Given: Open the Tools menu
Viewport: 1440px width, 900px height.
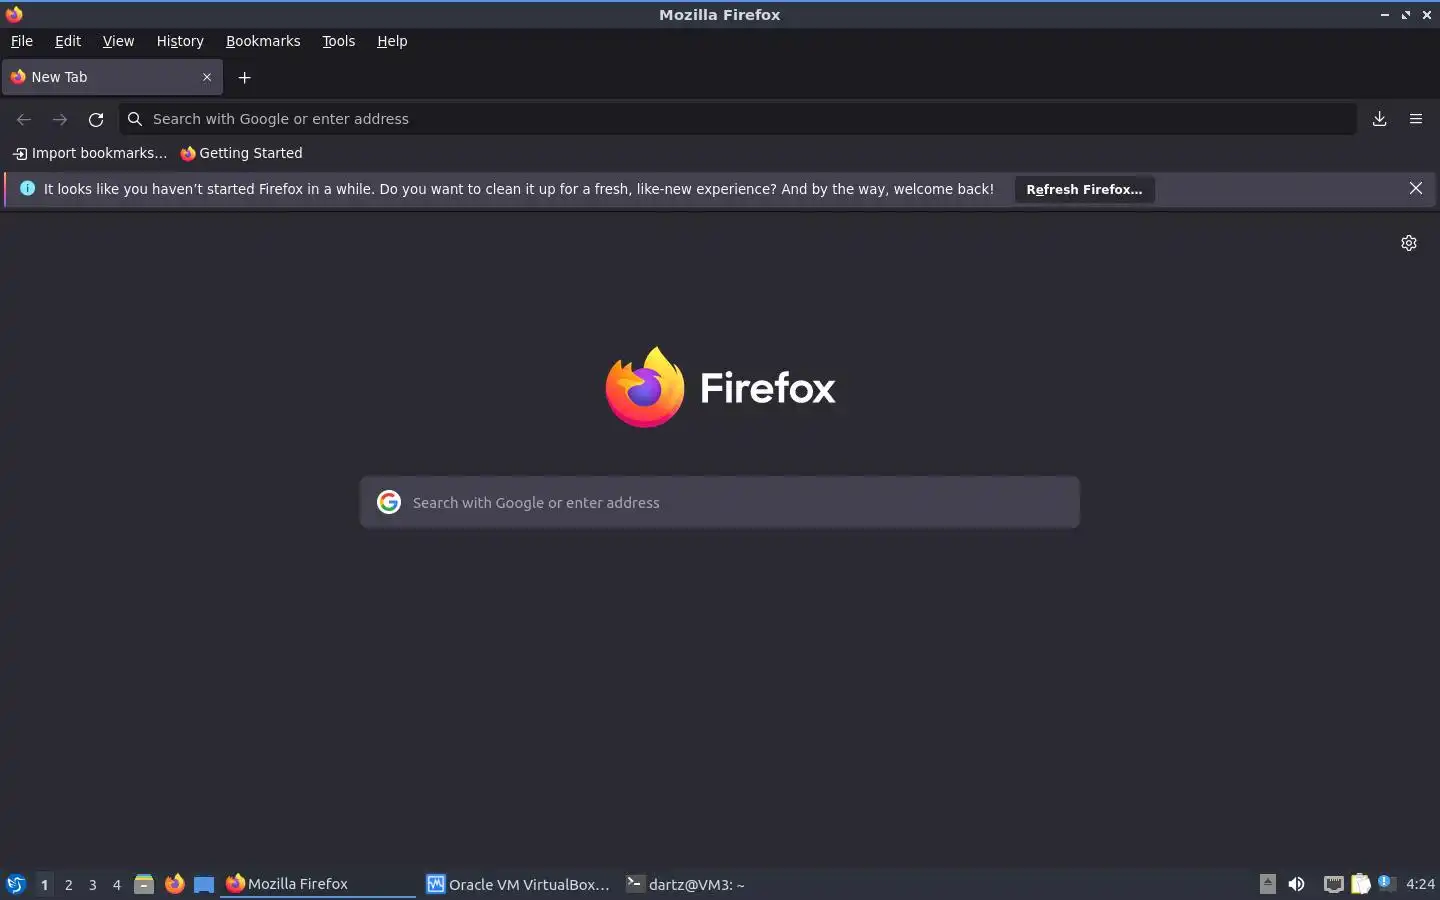Looking at the screenshot, I should (339, 41).
